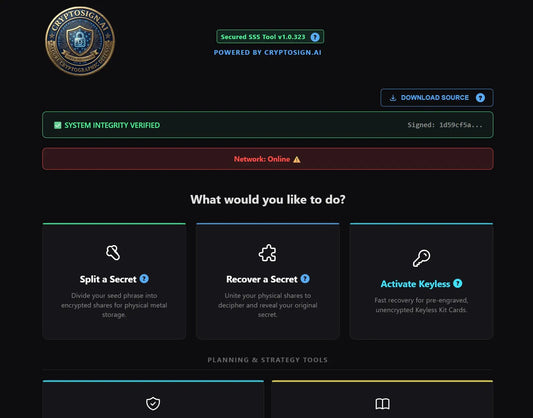Open help icon beside Recover a Secret
Image resolution: width=533 pixels, height=418 pixels.
click(x=305, y=279)
